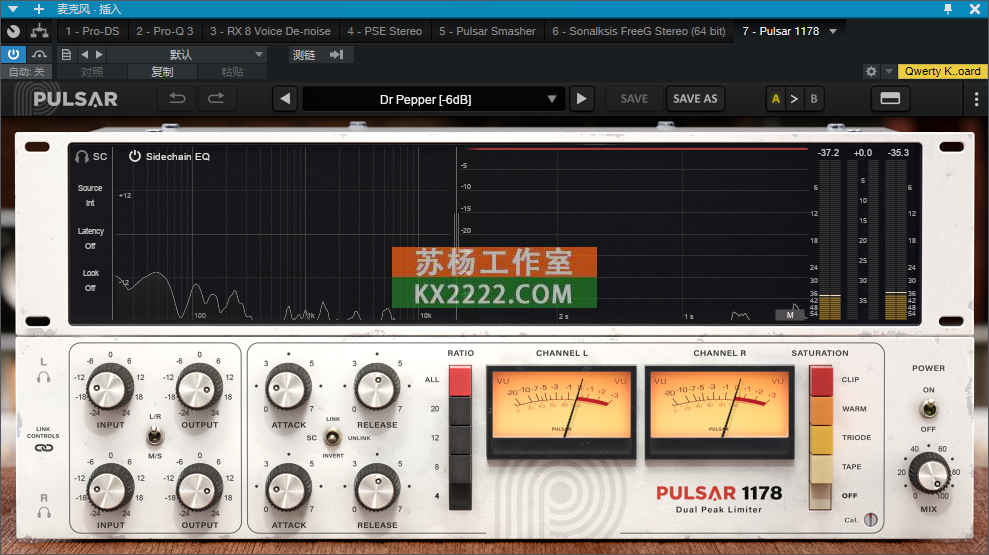The image size is (989, 555).
Task: Add an insert with the plus icon
Action: pos(38,9)
